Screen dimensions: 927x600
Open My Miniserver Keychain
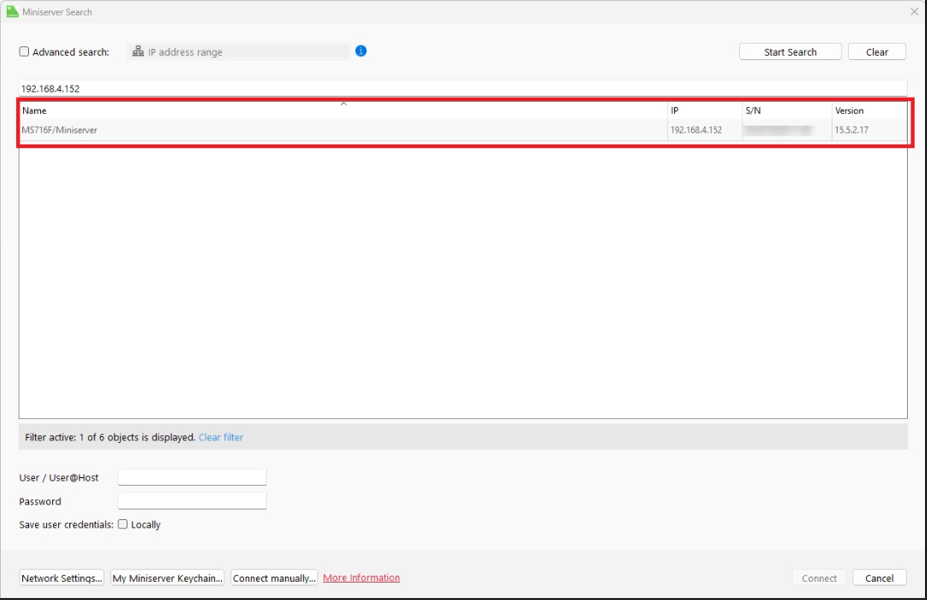167,578
